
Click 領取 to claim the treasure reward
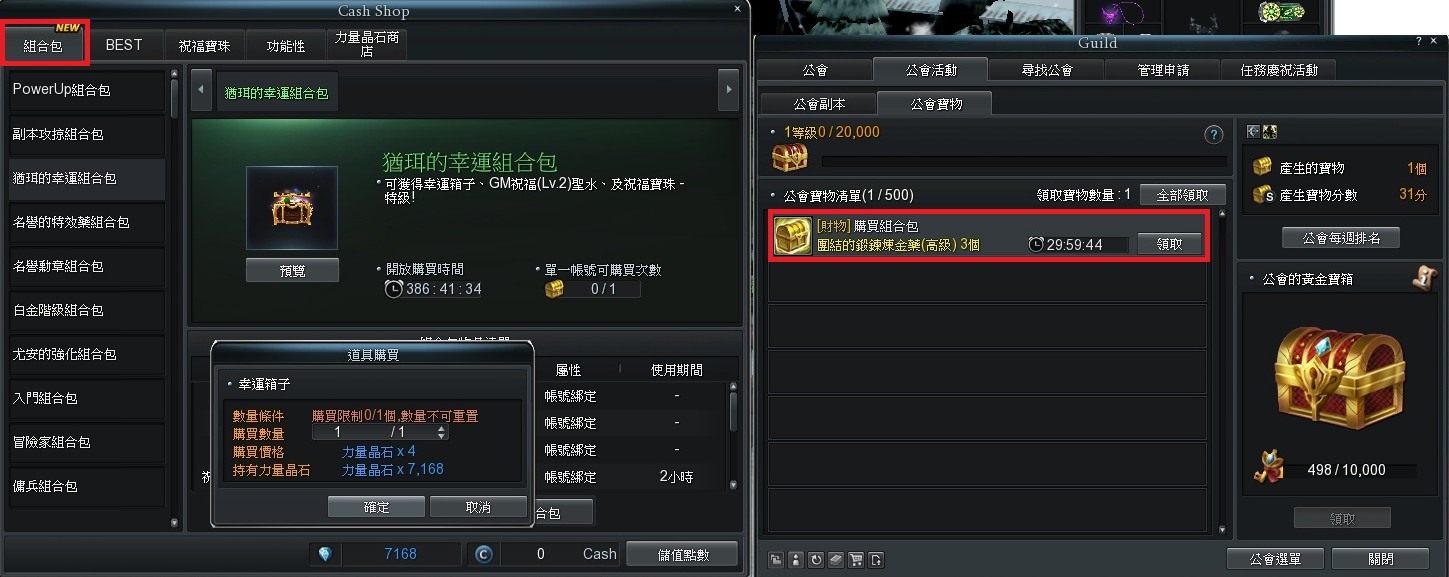pyautogui.click(x=1170, y=244)
